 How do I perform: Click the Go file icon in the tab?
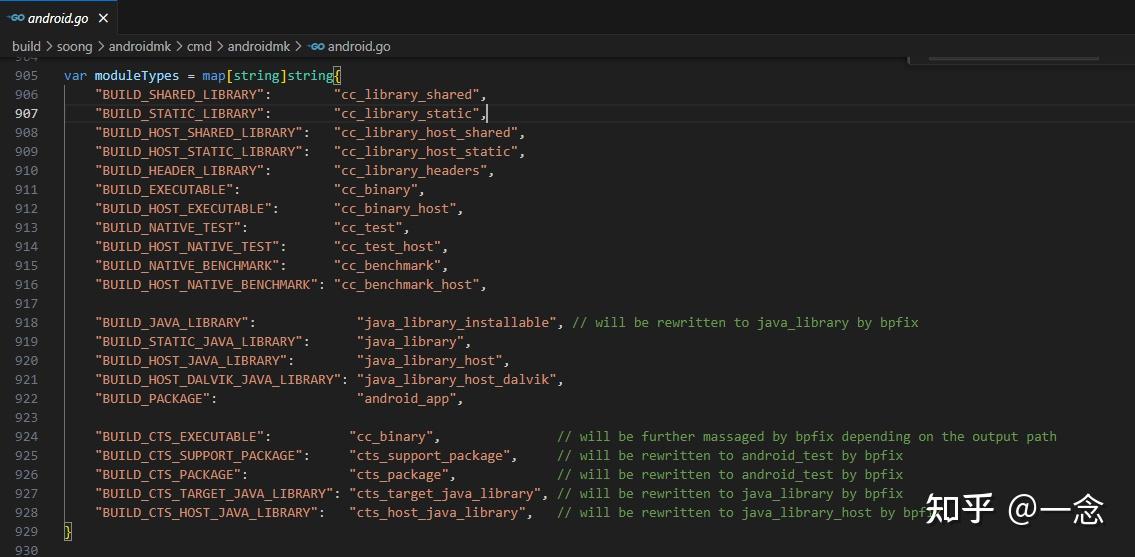click(x=16, y=18)
